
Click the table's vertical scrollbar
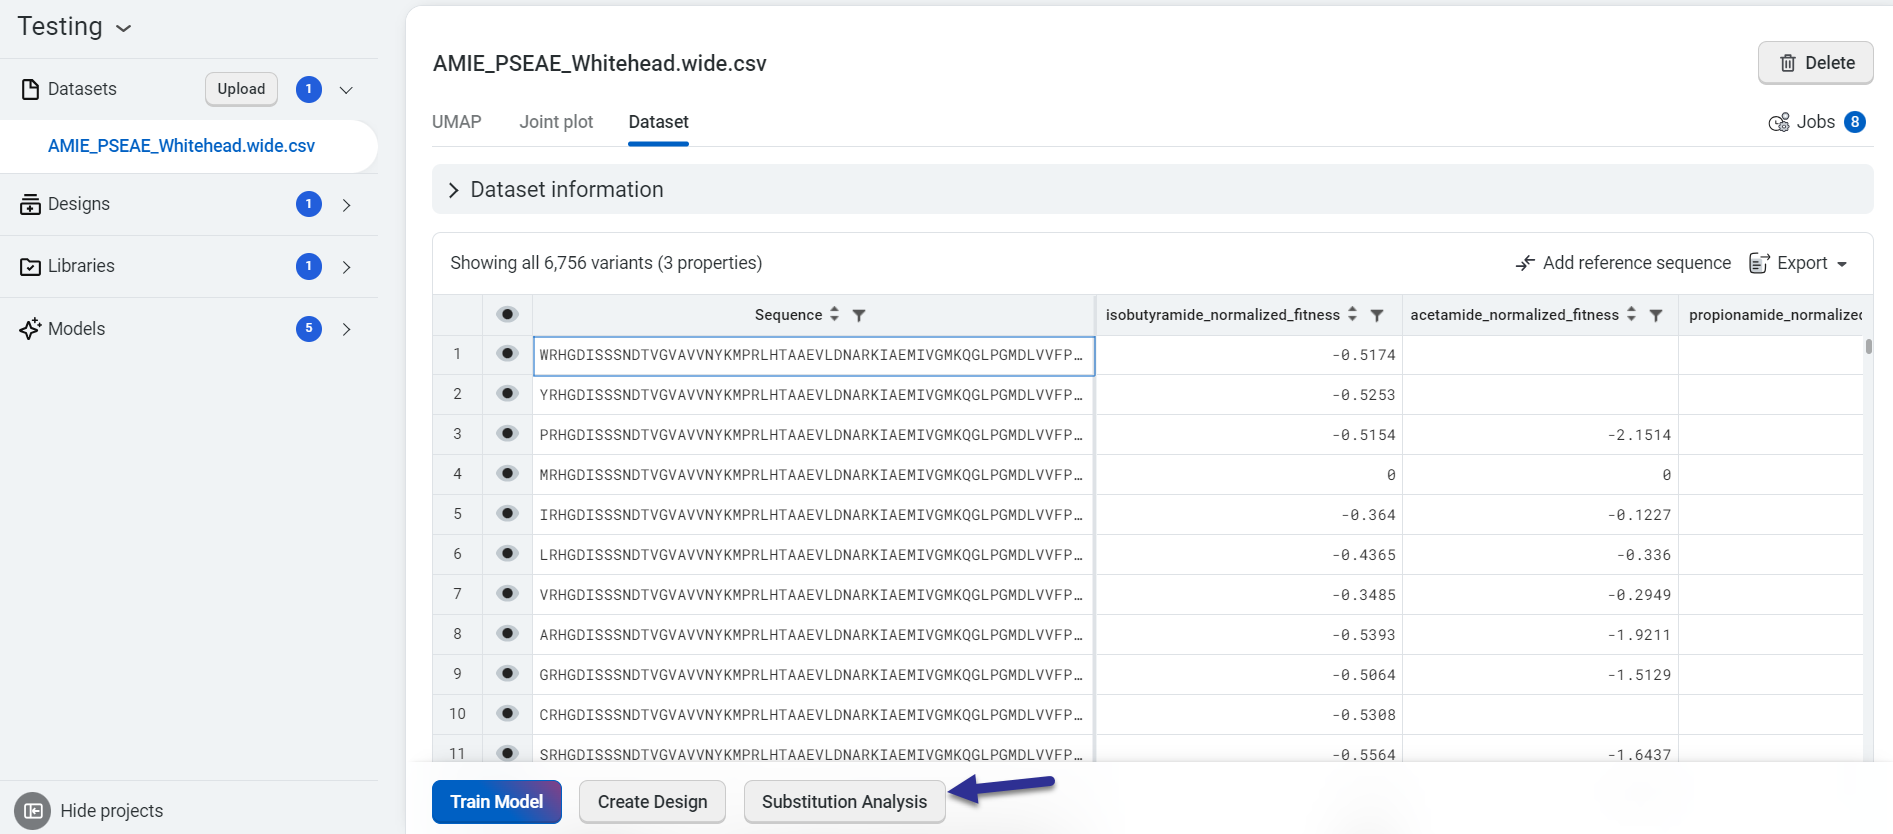click(1868, 347)
